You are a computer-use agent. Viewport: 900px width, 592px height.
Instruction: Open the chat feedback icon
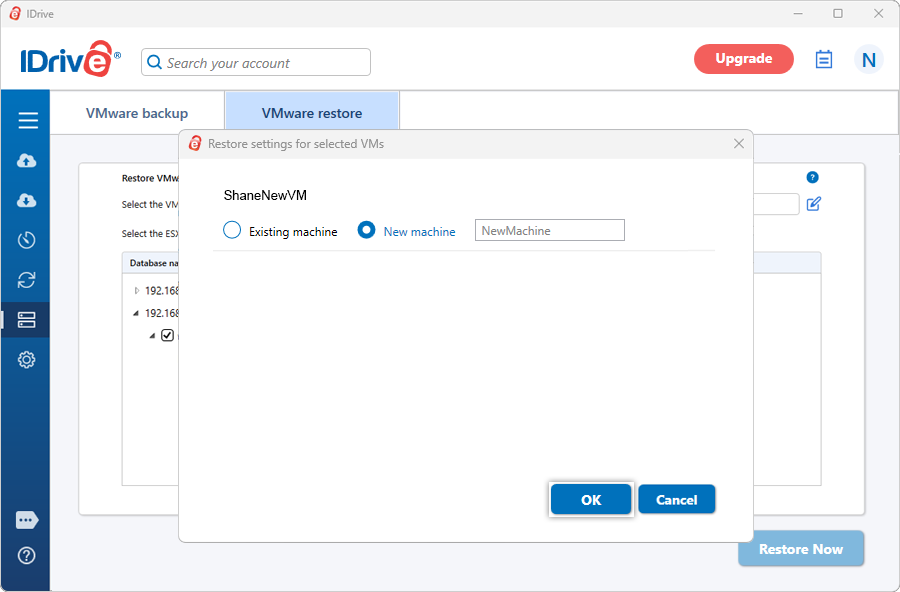point(27,520)
